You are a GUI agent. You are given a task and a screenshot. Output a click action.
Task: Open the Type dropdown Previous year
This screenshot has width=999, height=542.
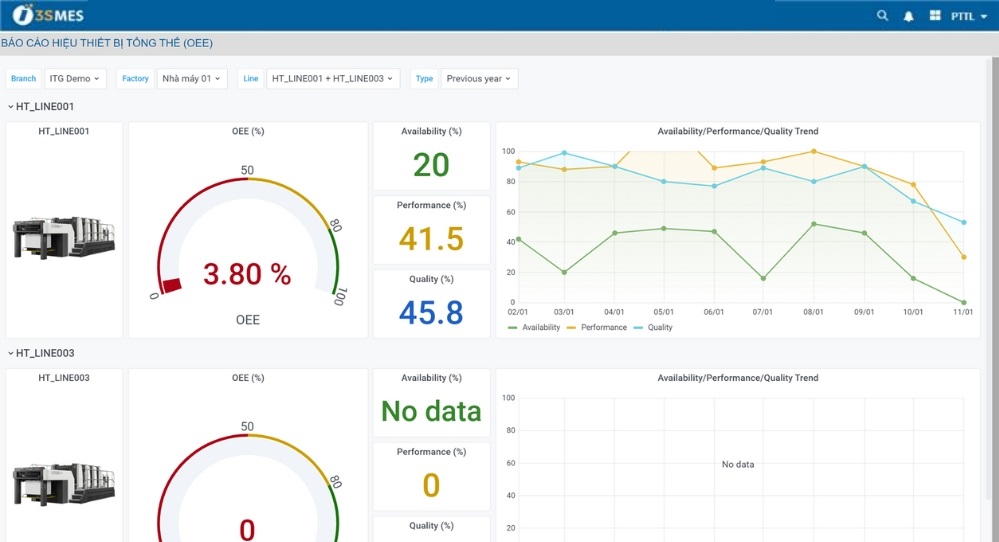click(x=478, y=79)
